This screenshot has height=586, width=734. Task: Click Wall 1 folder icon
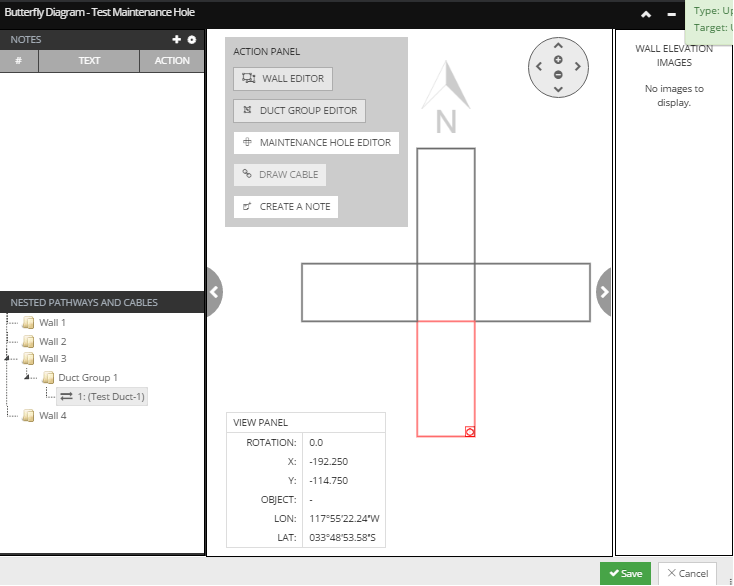[x=29, y=323]
